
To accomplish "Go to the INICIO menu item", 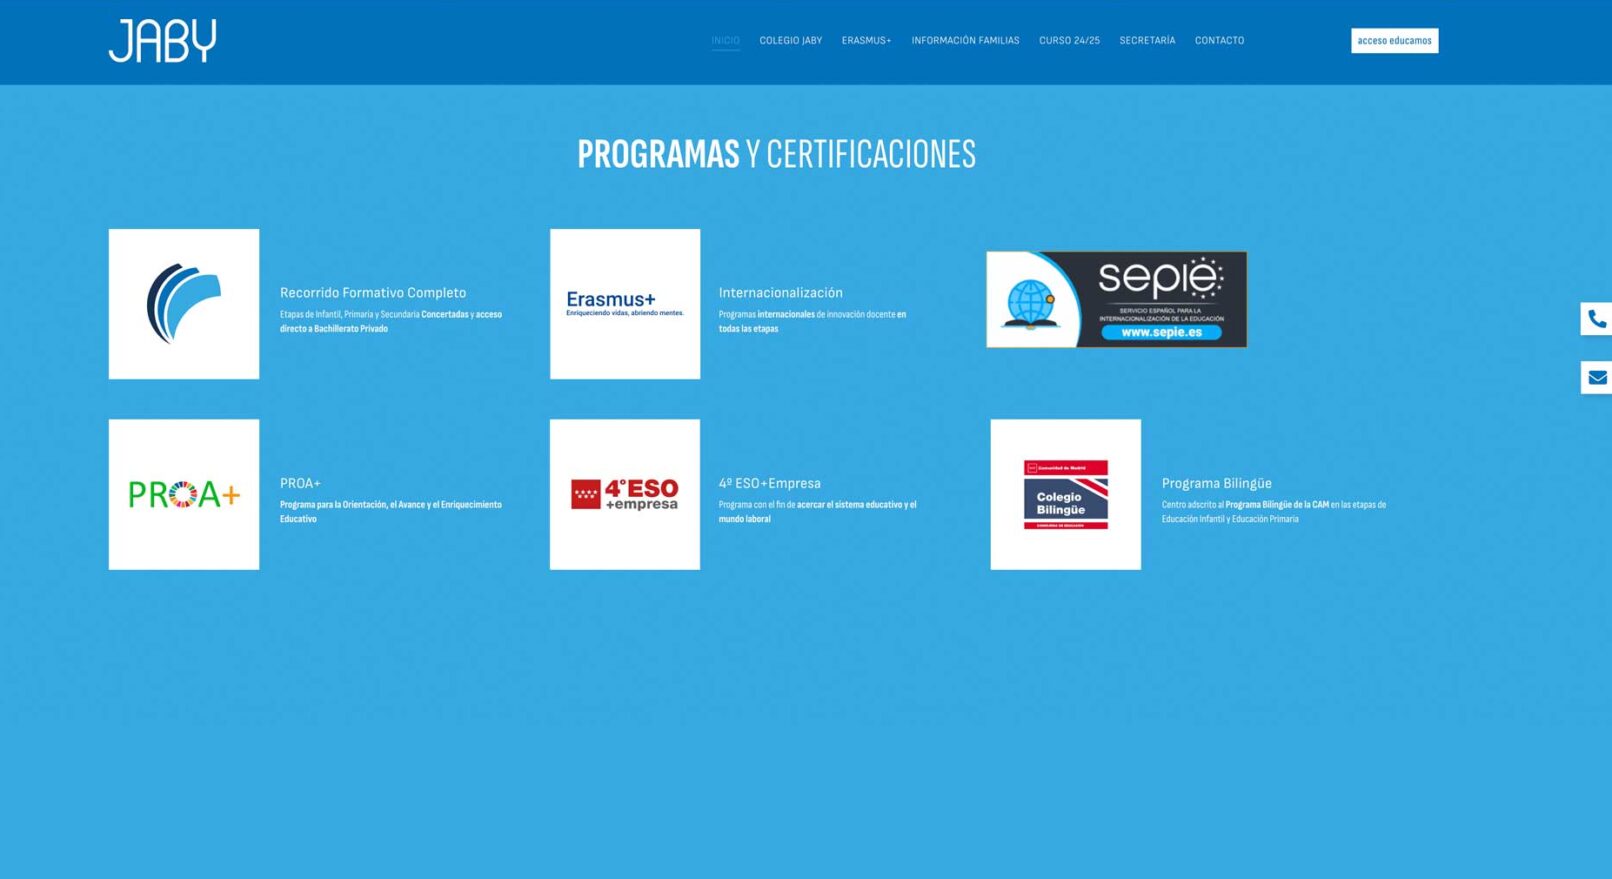I will pos(725,41).
